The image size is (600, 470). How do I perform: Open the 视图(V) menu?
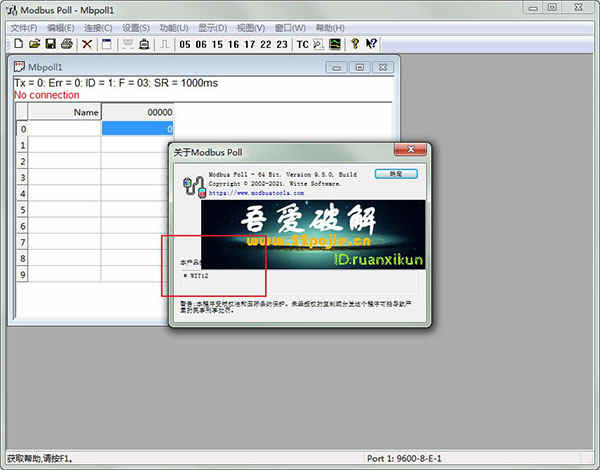(x=251, y=28)
